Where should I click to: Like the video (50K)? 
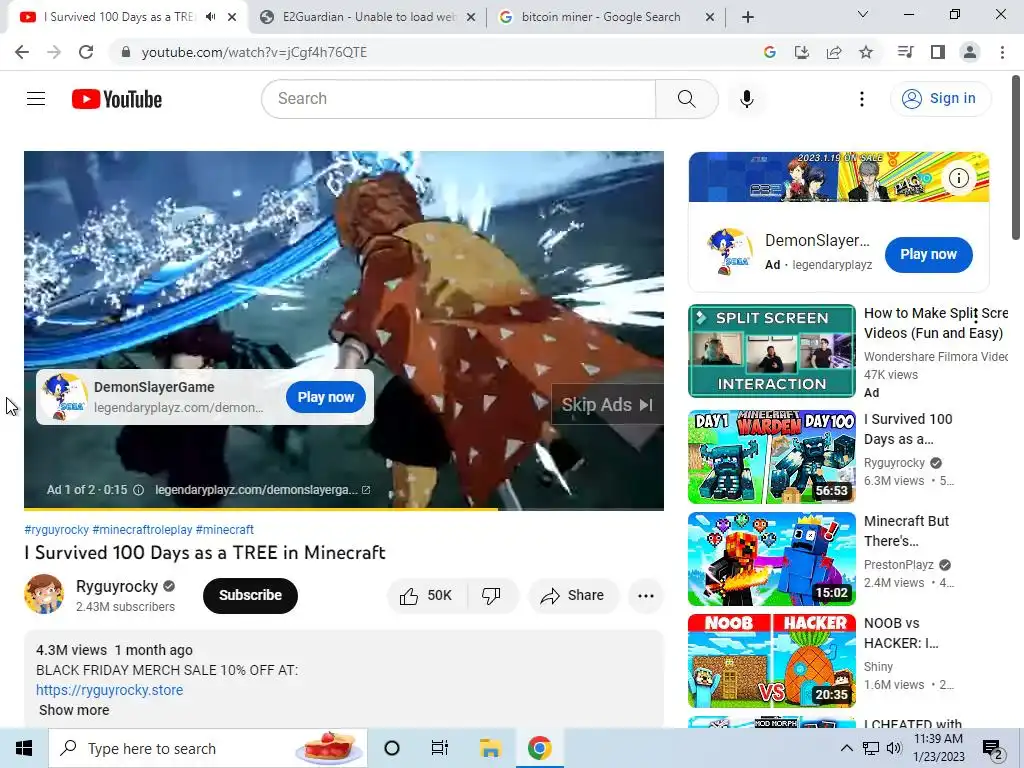tap(427, 596)
